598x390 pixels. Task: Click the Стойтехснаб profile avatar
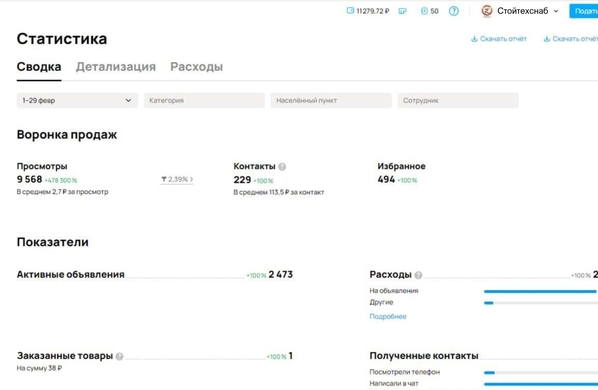click(x=487, y=11)
